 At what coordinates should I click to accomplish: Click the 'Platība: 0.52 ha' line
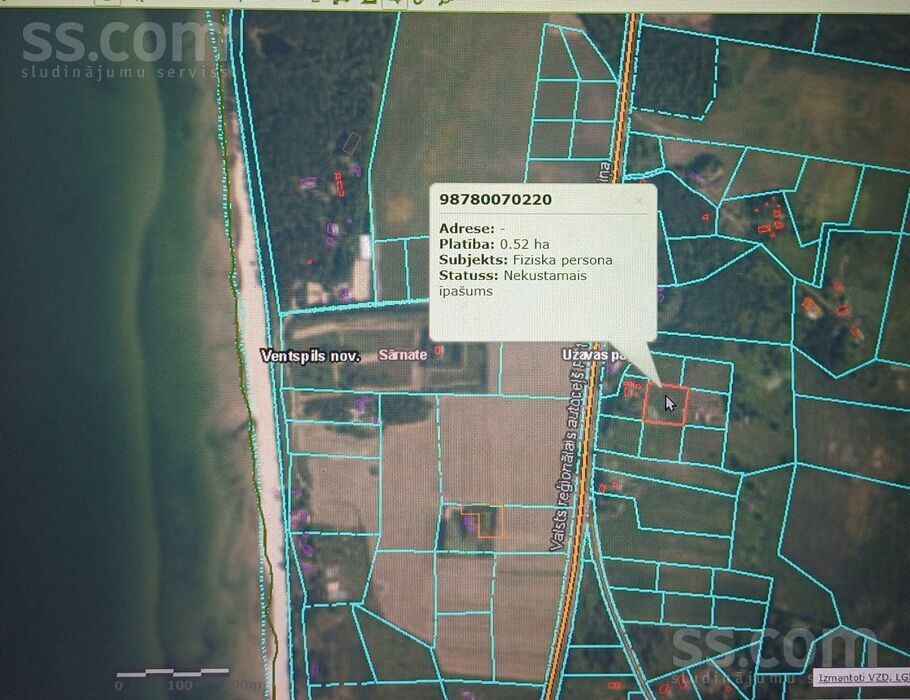point(494,244)
